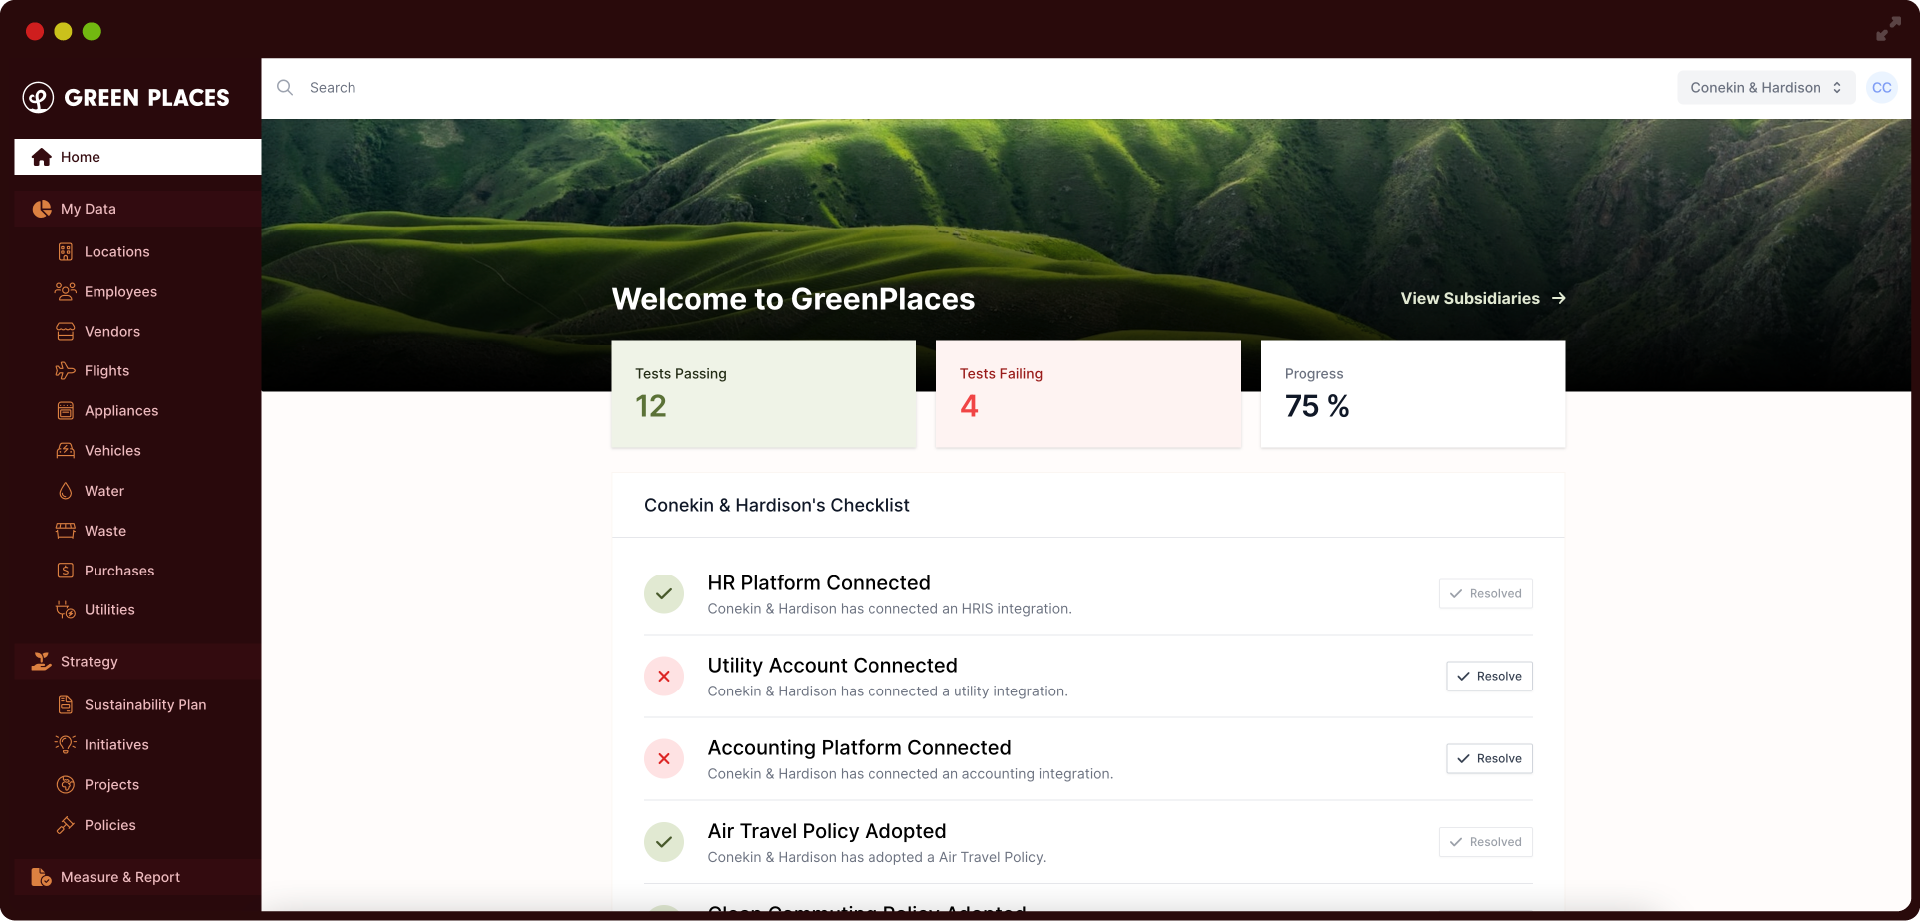The image size is (1920, 921).
Task: Click the Utility Account Connected title
Action: 832,666
